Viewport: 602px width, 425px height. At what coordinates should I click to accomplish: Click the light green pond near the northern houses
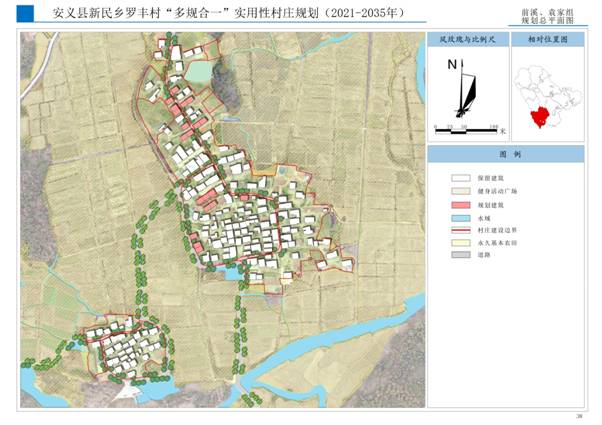coord(198,71)
